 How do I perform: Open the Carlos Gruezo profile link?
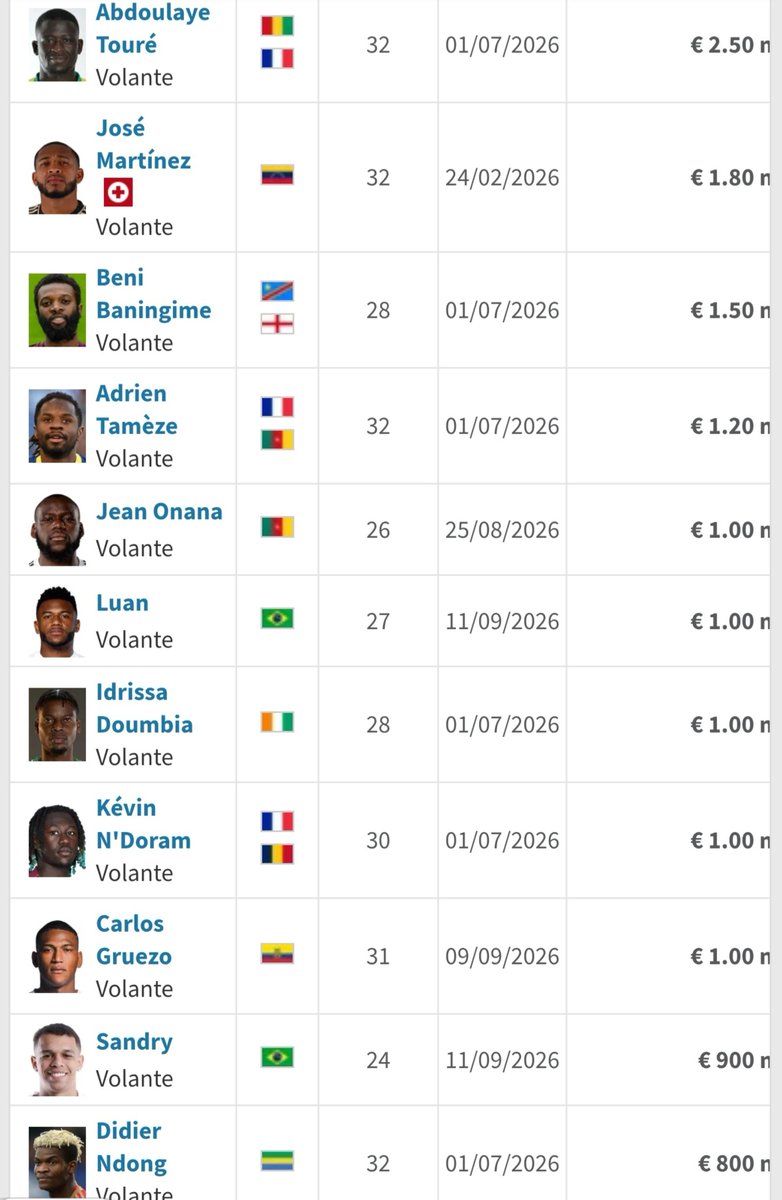(134, 940)
